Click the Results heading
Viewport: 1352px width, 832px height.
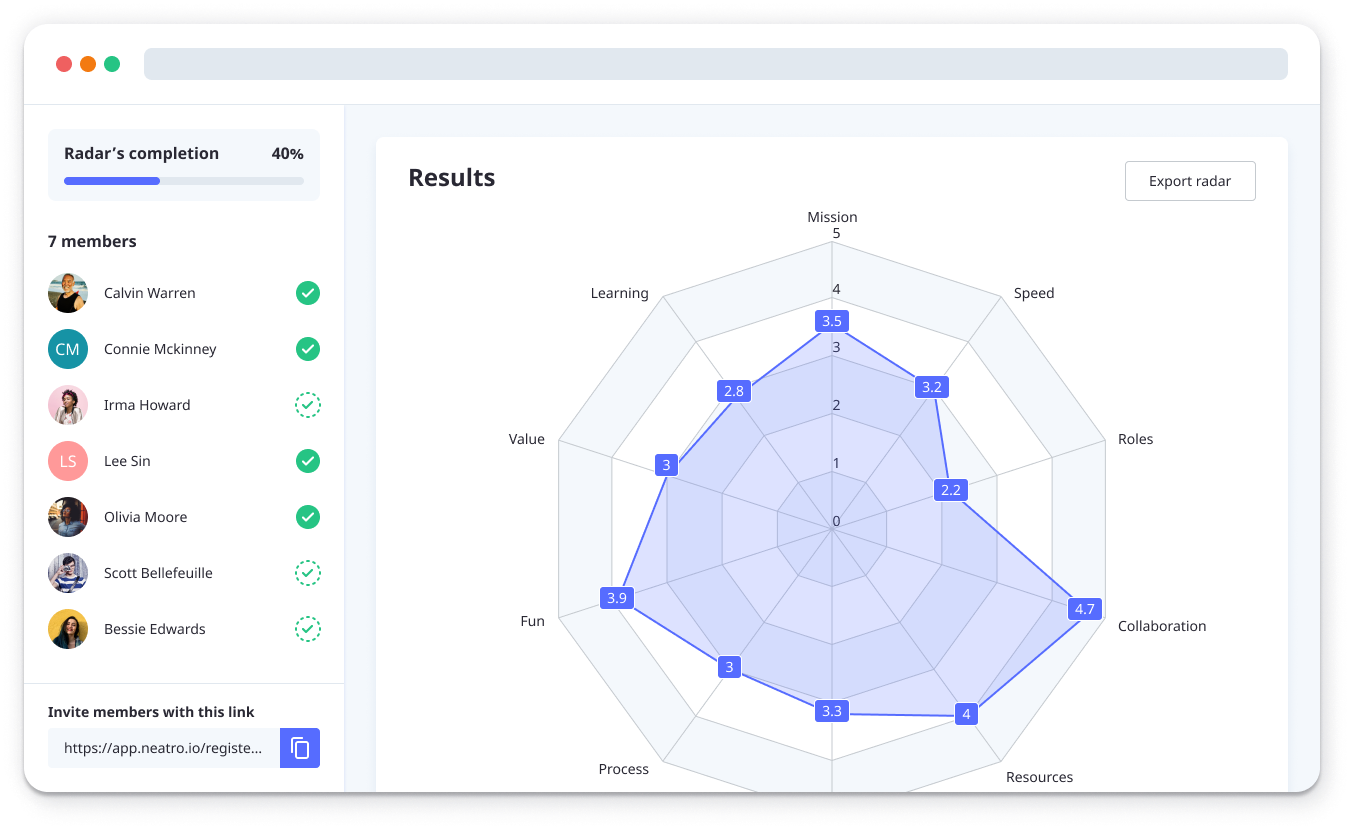pyautogui.click(x=452, y=178)
